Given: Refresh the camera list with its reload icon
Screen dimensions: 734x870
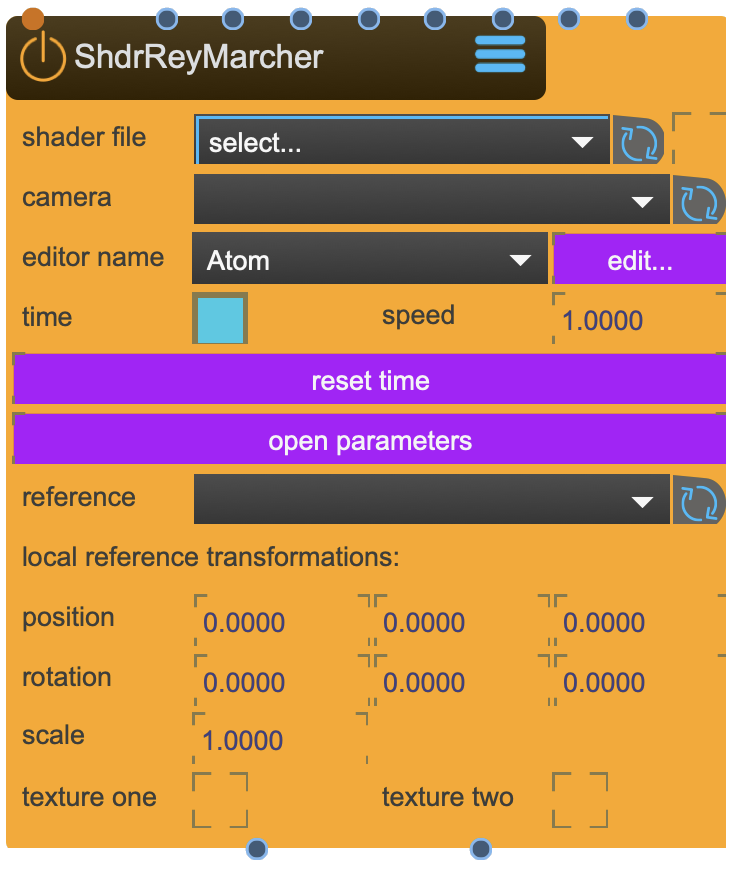Looking at the screenshot, I should click(700, 200).
